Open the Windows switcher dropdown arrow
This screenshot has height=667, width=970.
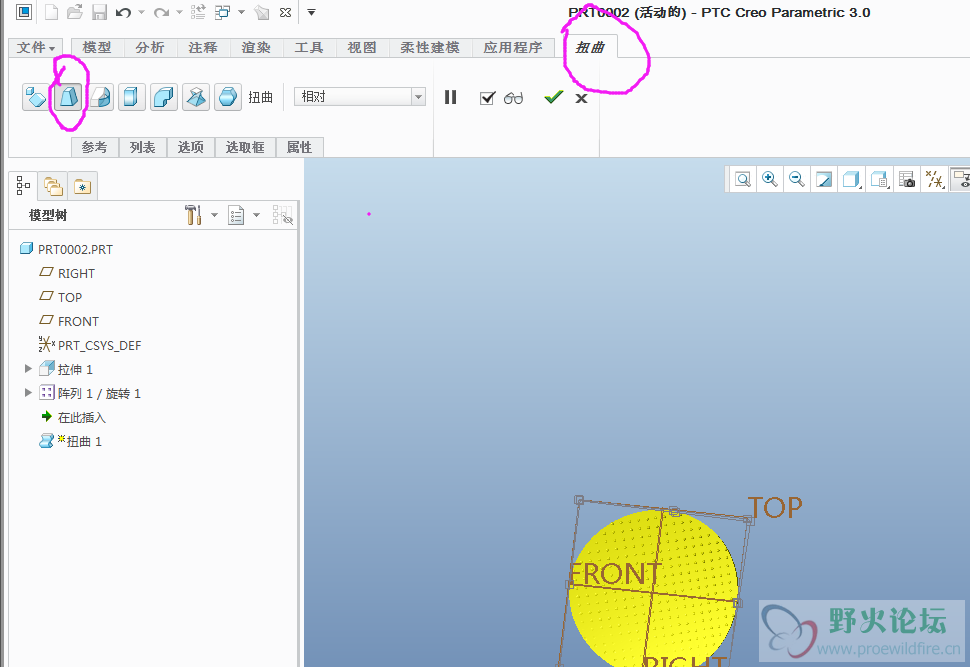[241, 12]
